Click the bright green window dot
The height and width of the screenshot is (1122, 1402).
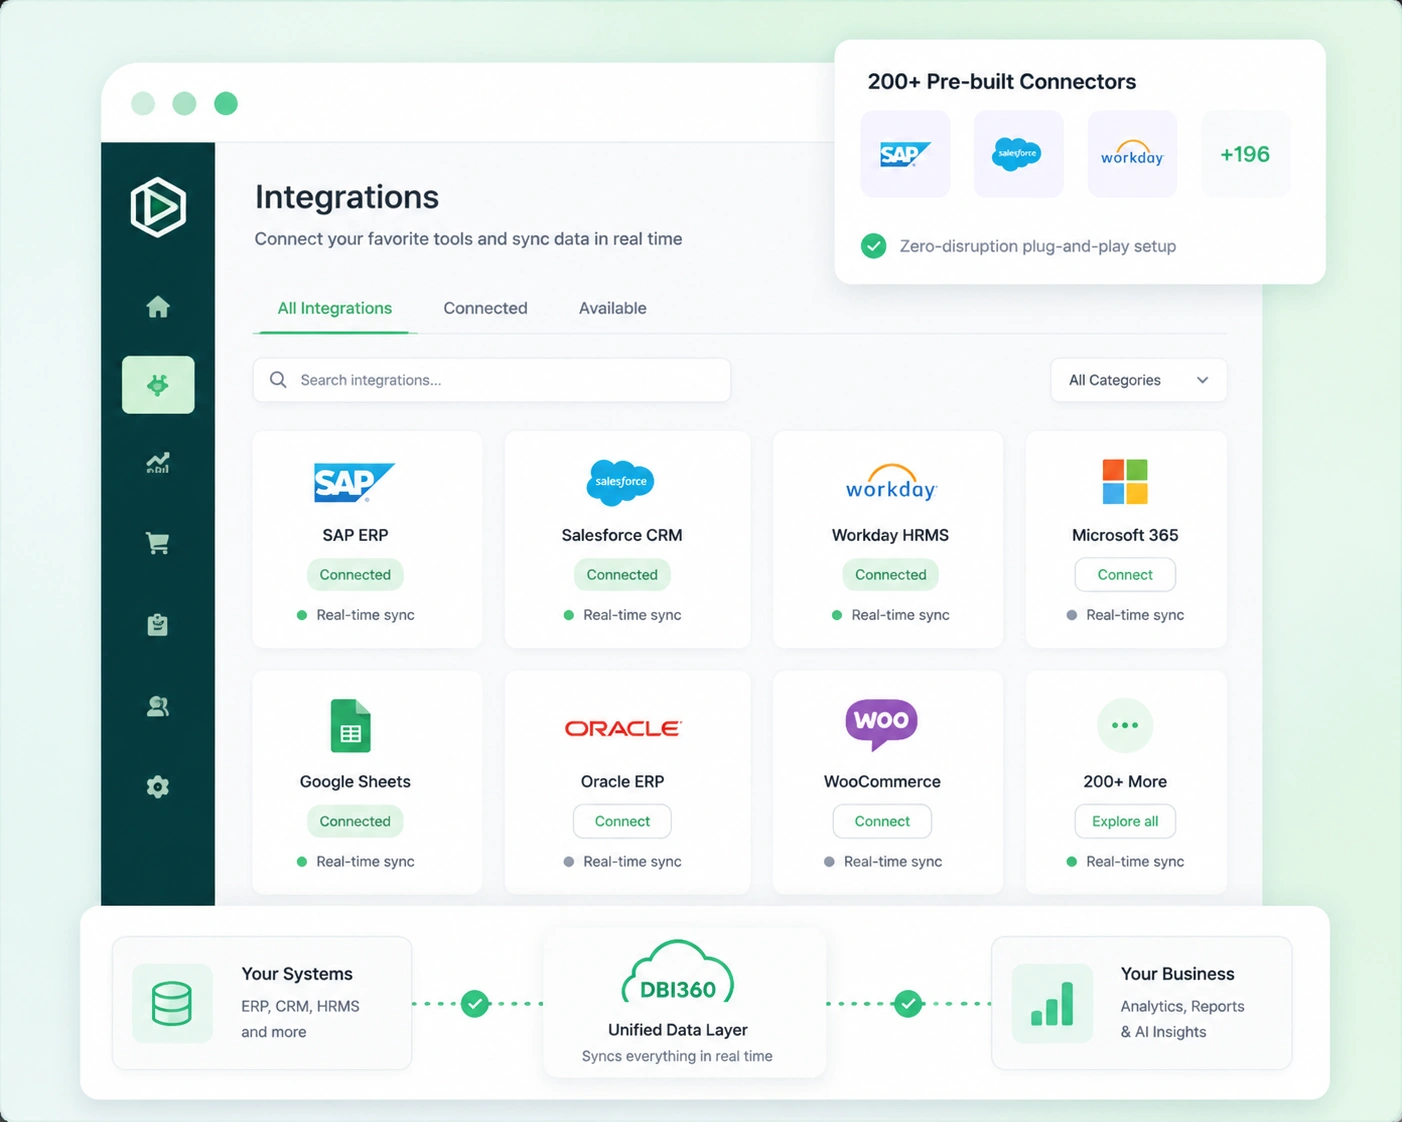pos(226,103)
